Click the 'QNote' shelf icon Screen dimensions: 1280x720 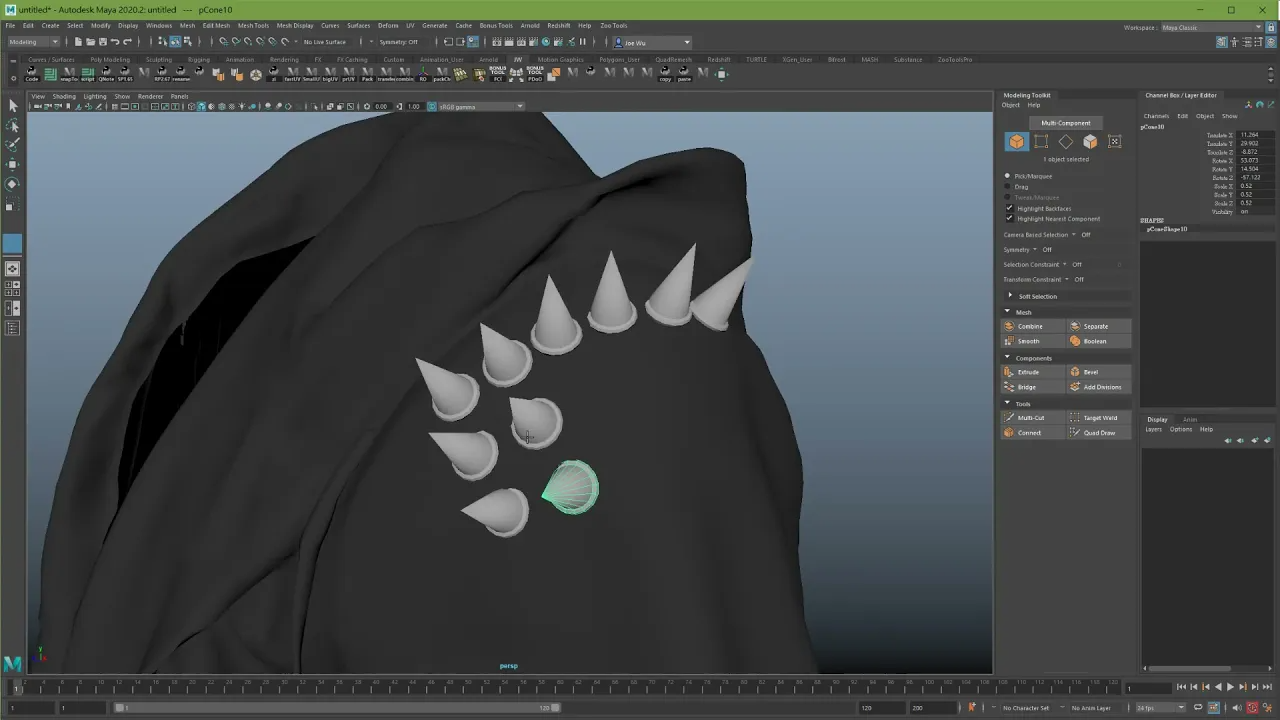(106, 74)
